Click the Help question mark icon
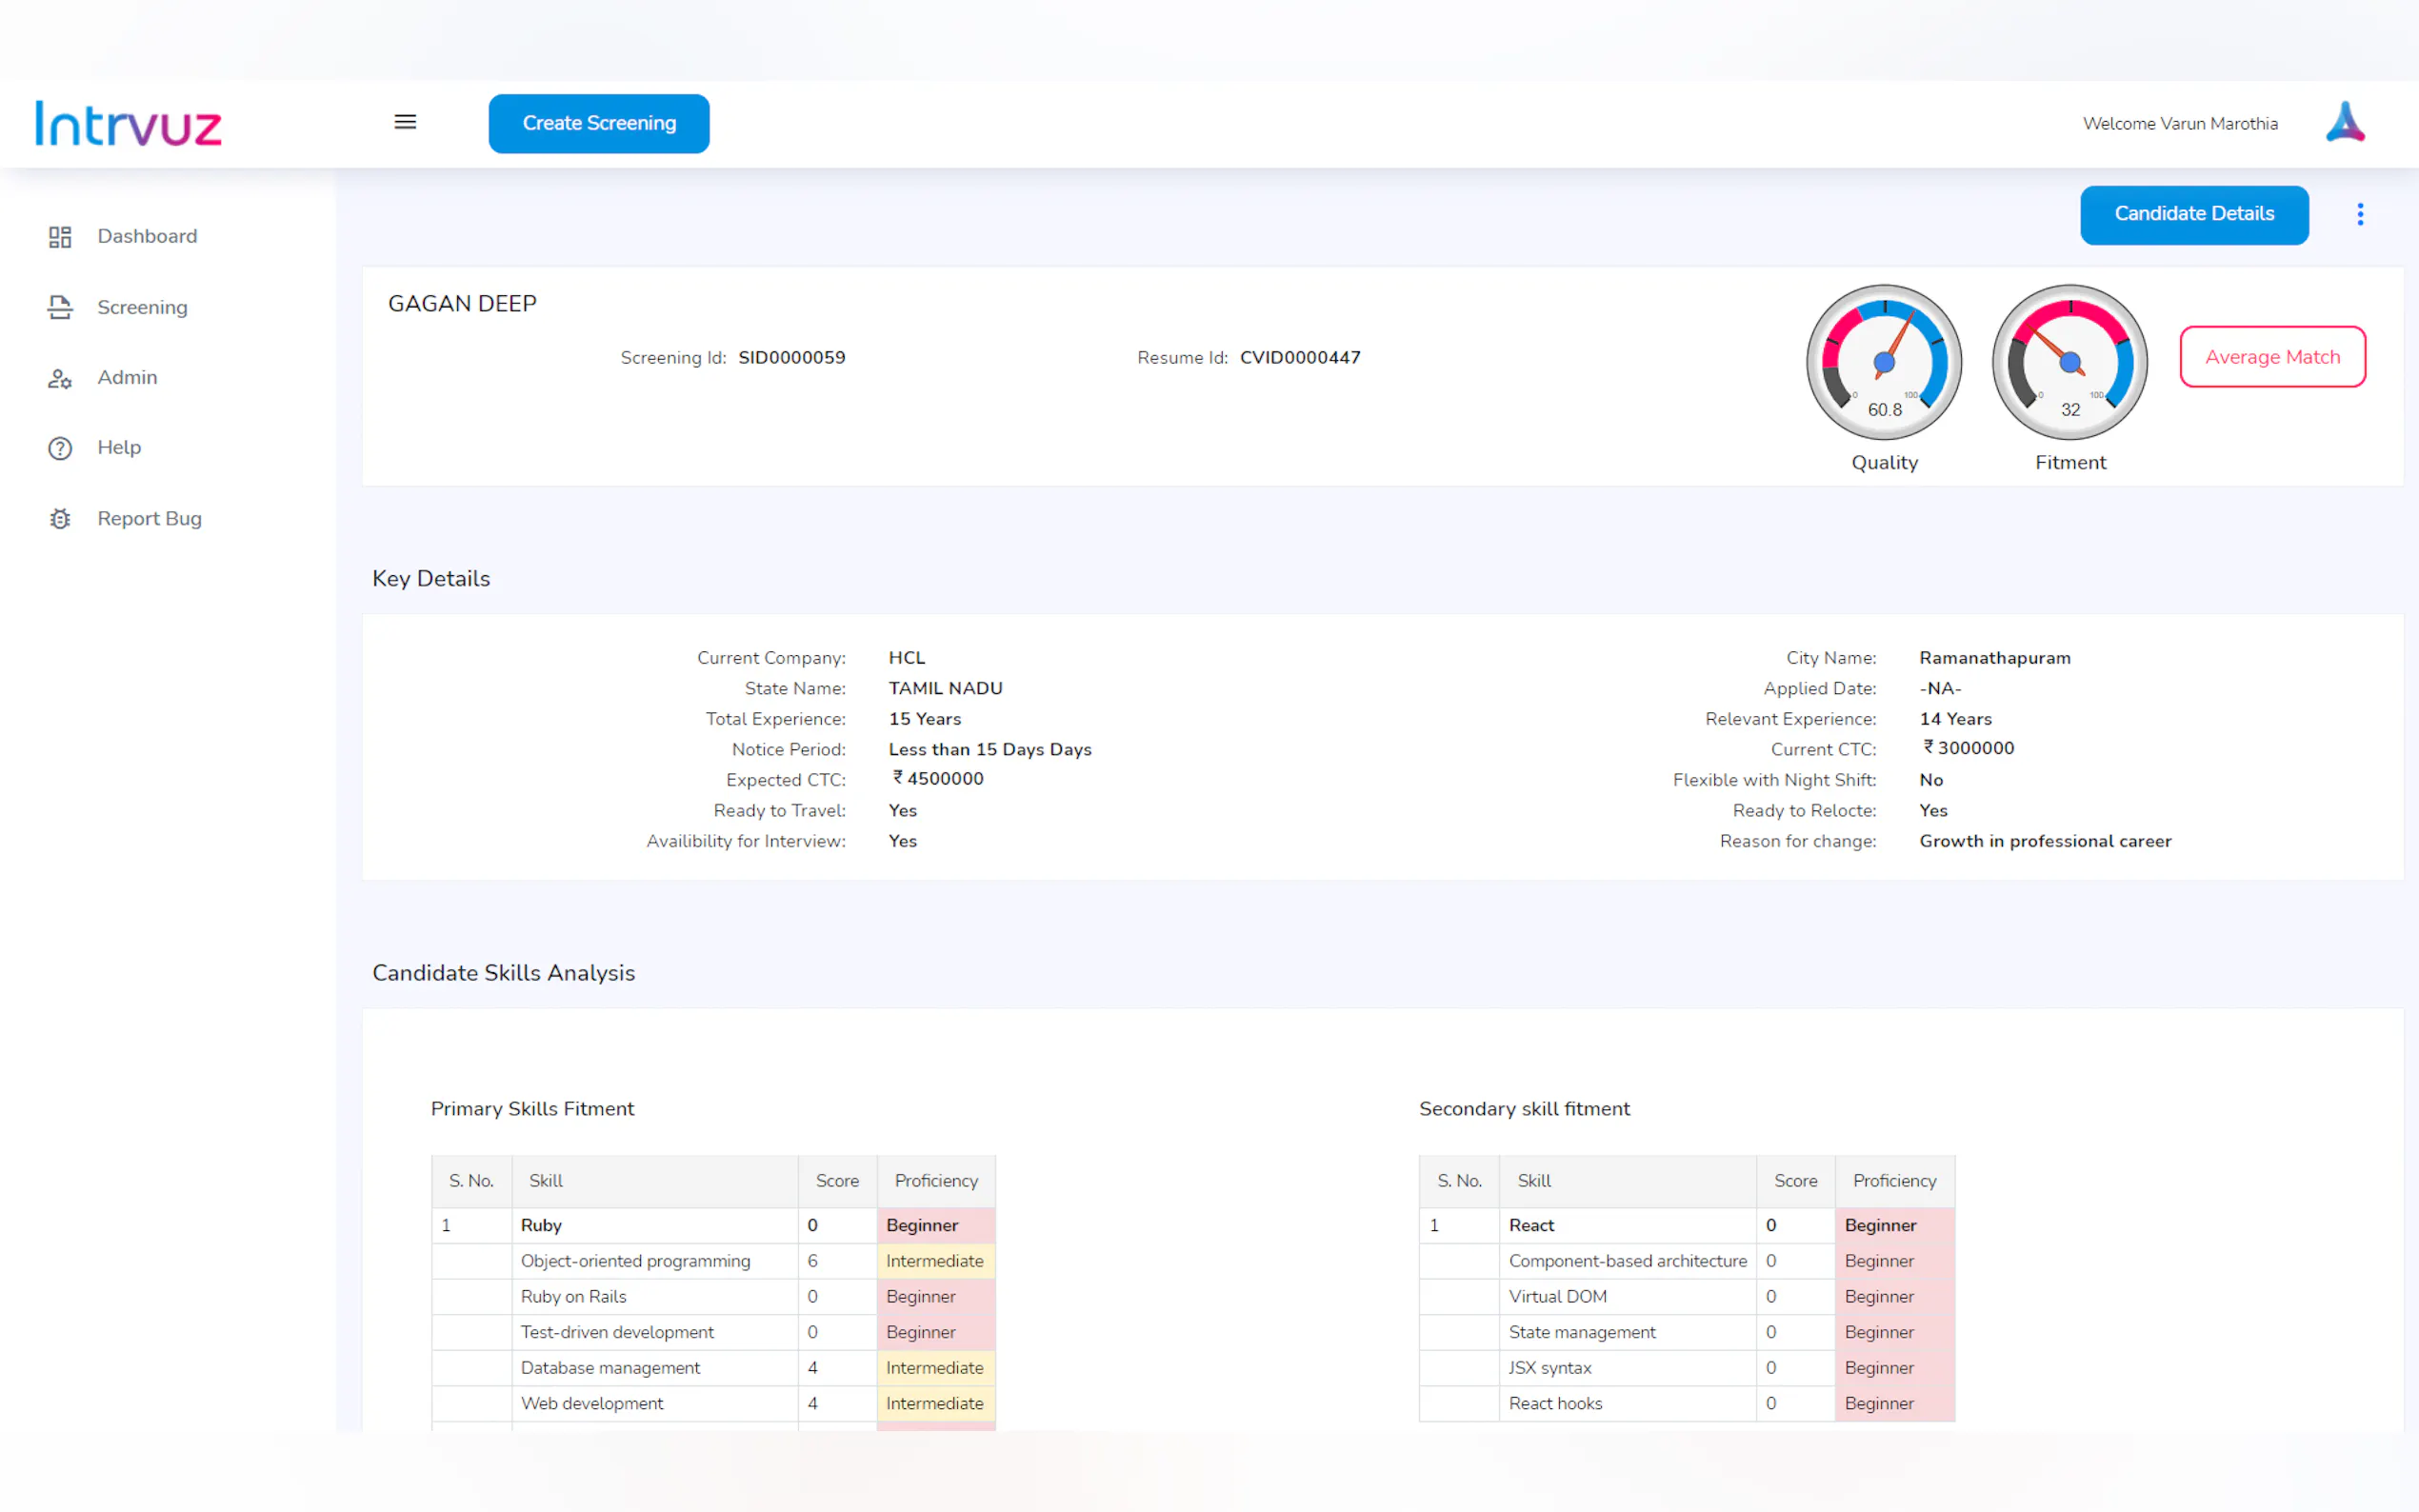 [x=60, y=448]
